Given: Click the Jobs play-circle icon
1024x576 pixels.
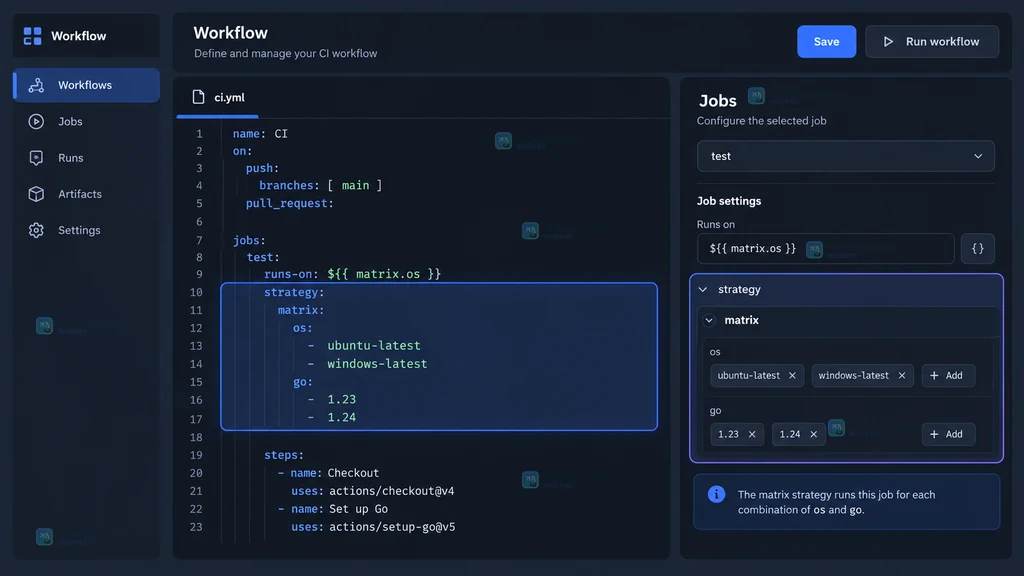Looking at the screenshot, I should point(36,121).
